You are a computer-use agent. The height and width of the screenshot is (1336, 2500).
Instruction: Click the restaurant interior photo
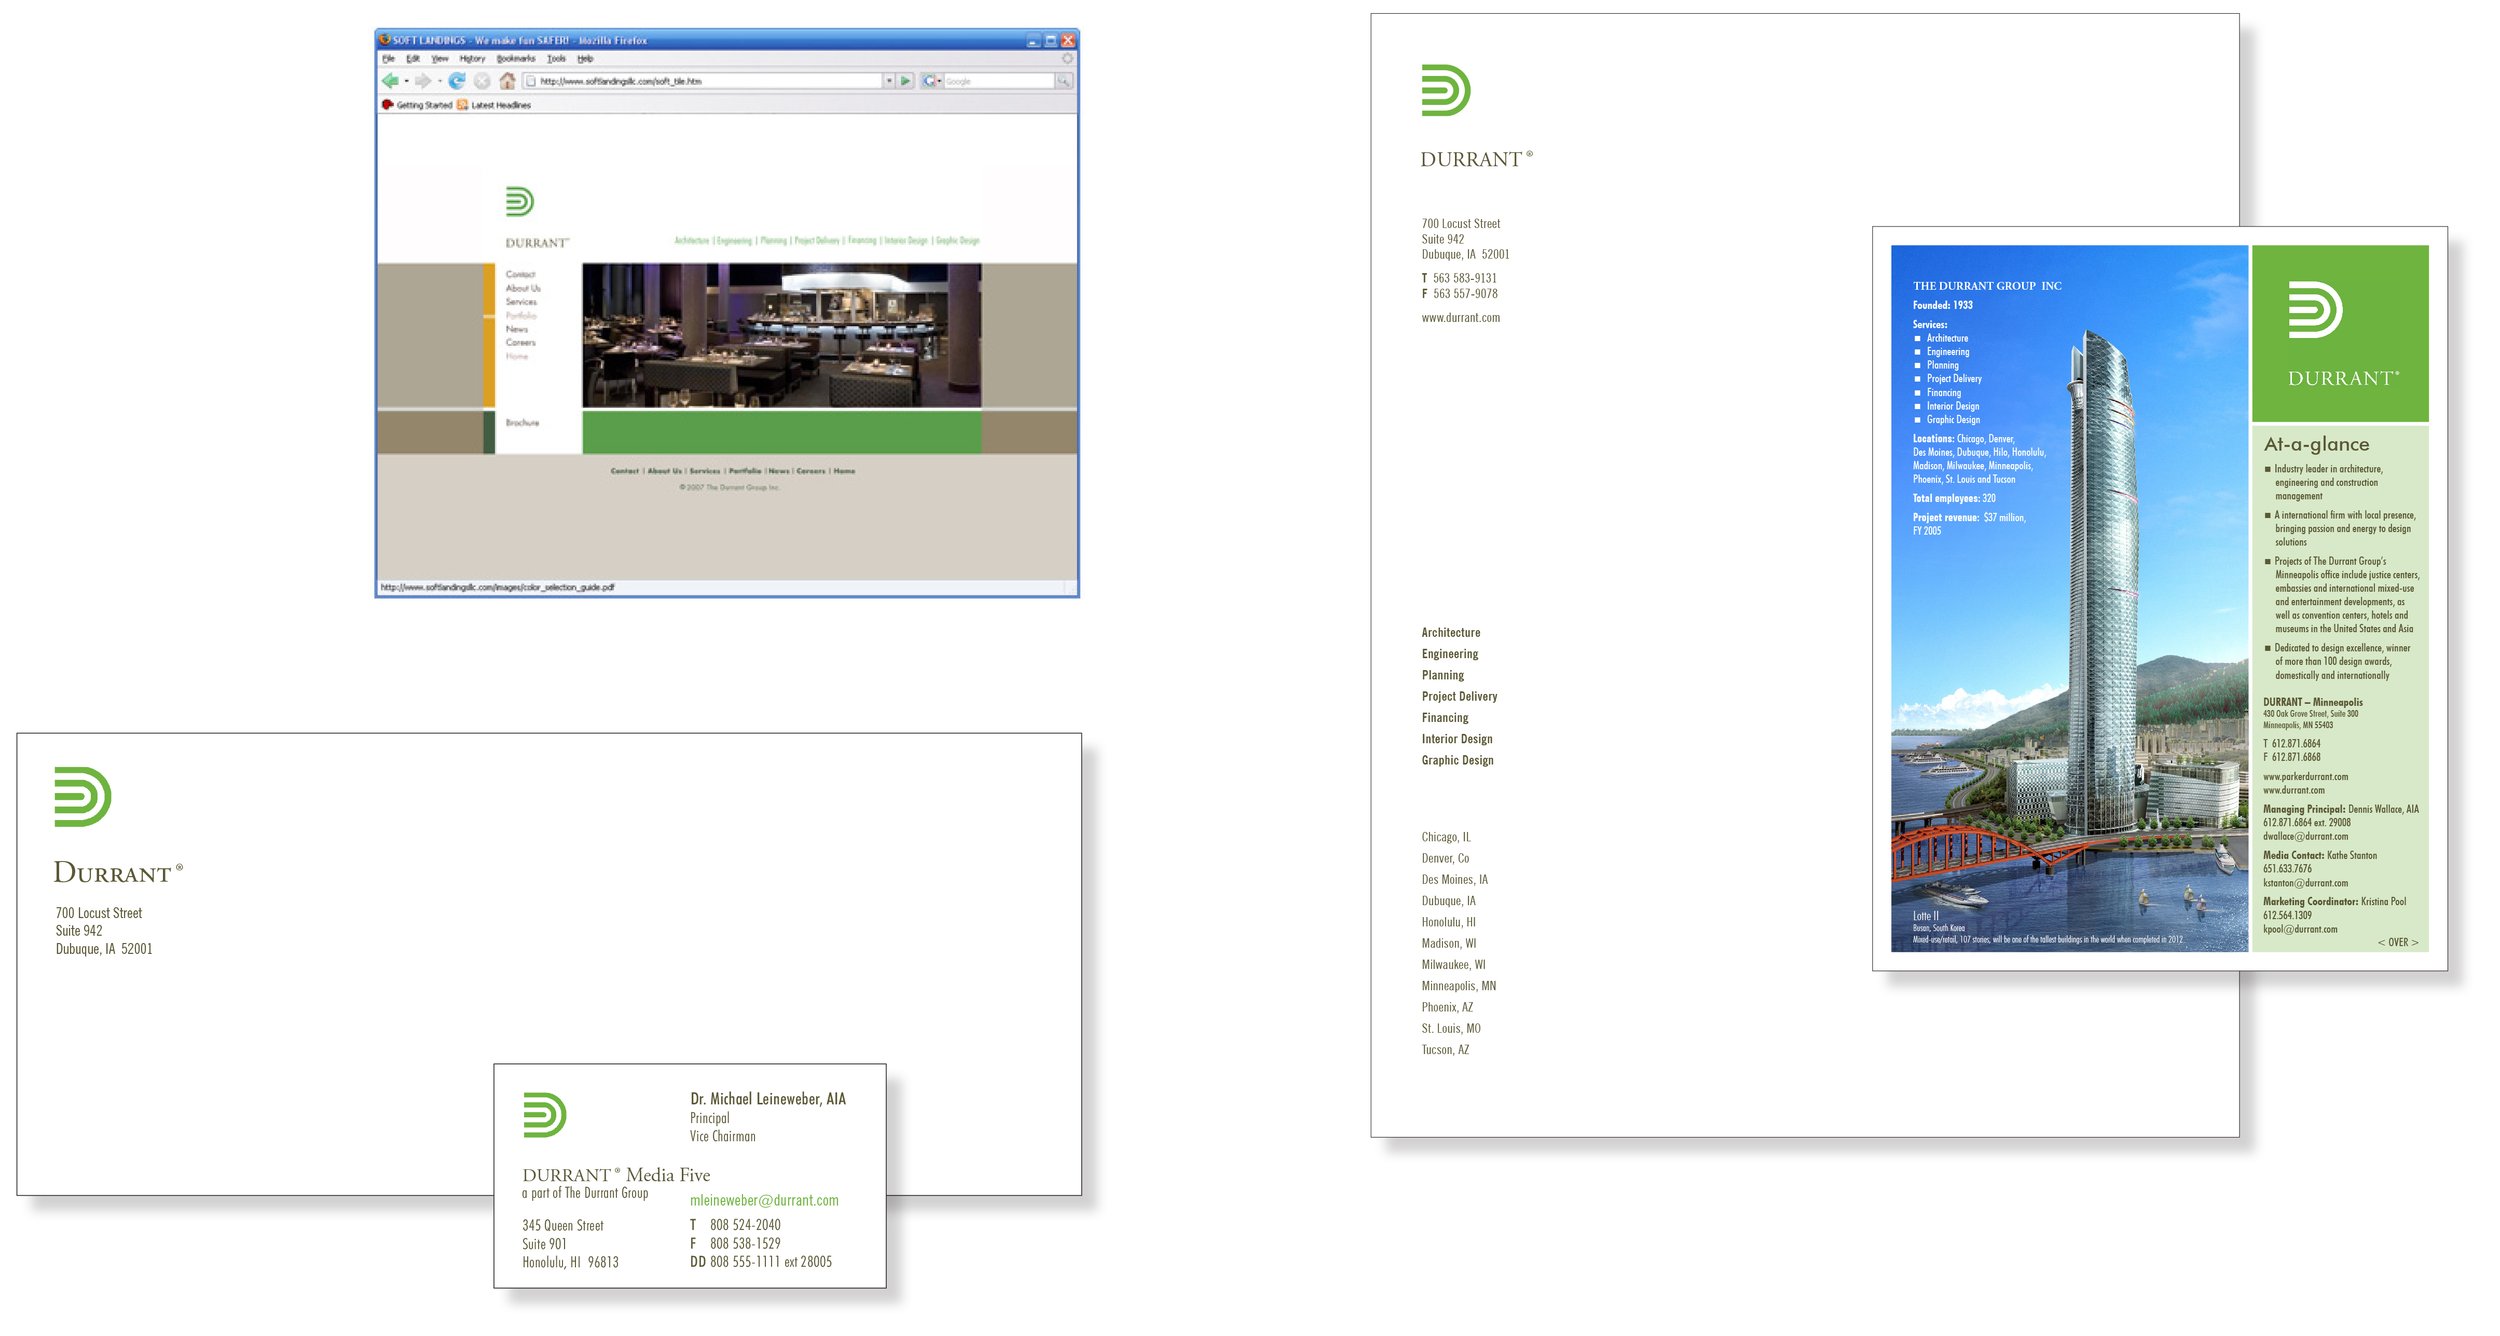click(x=782, y=335)
